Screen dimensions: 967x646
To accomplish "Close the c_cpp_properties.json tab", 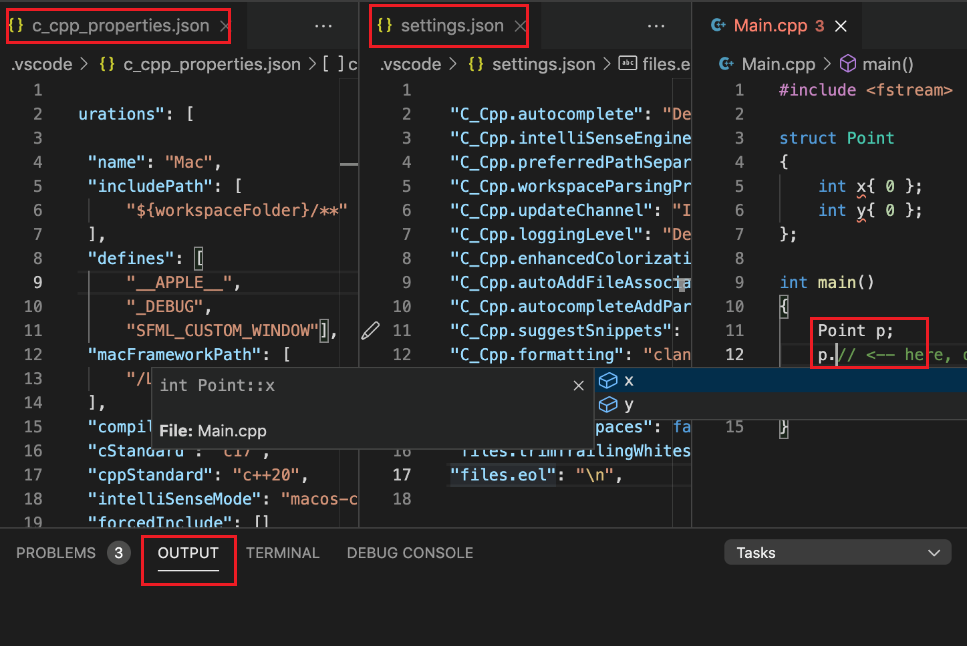I will coord(225,27).
